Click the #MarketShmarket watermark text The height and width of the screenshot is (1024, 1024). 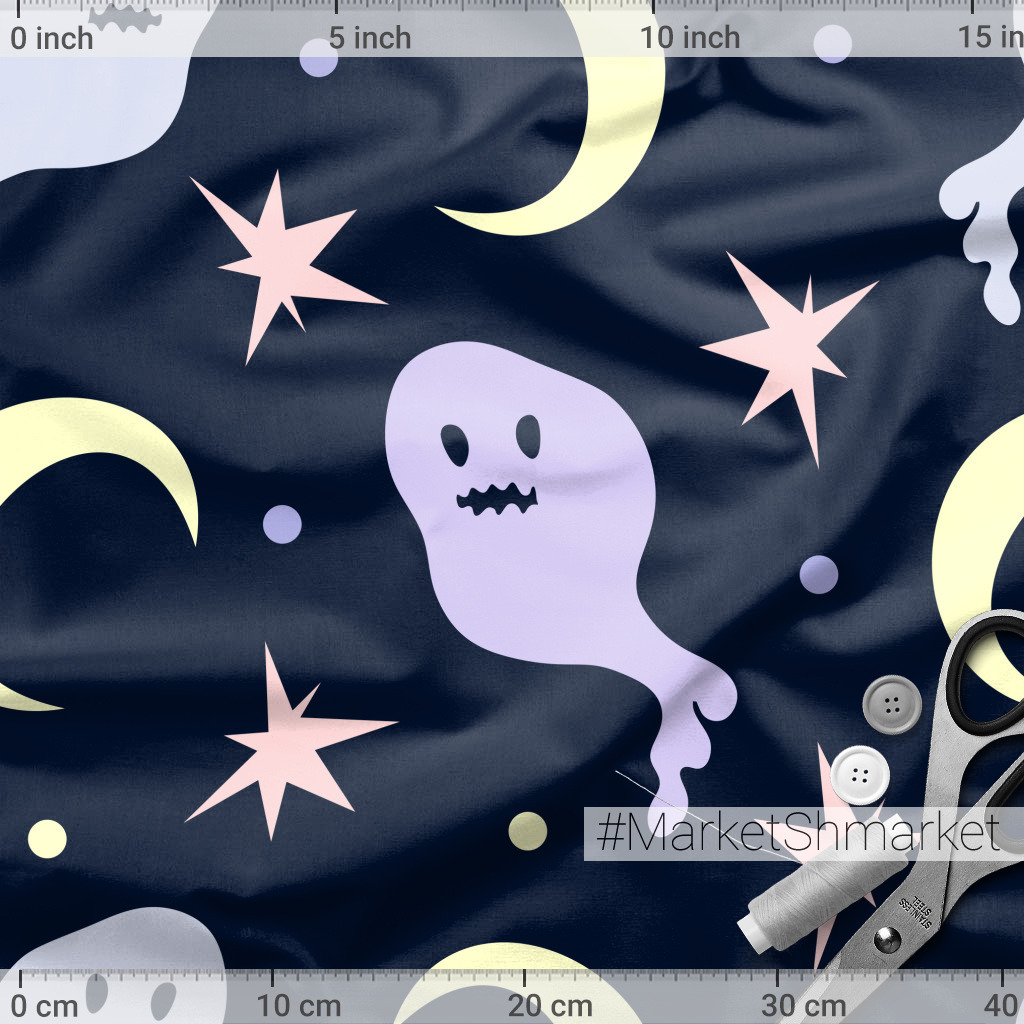tap(797, 833)
